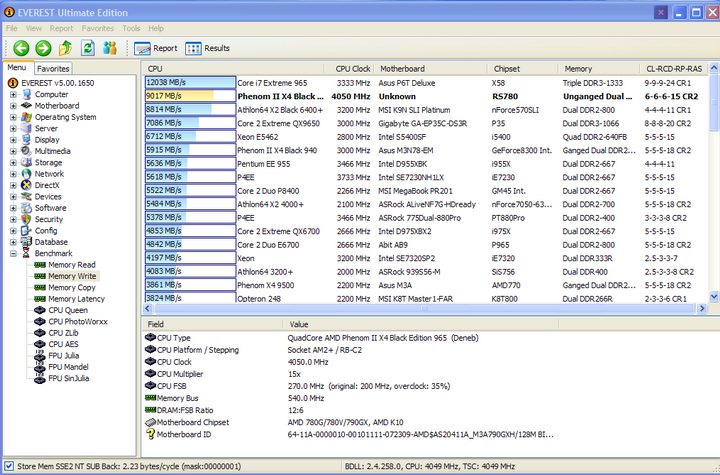Select Motherboard in the tree
Screen dimensions: 720x475
(57, 106)
